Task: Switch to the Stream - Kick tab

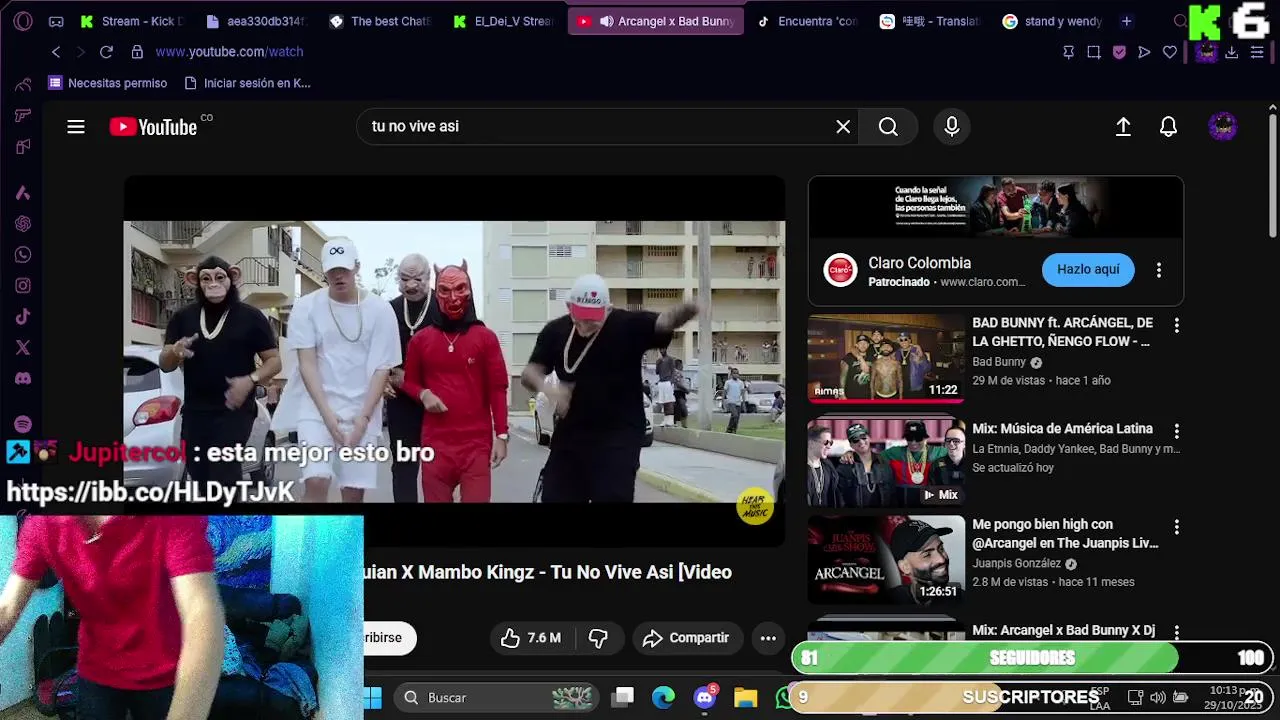Action: (131, 21)
